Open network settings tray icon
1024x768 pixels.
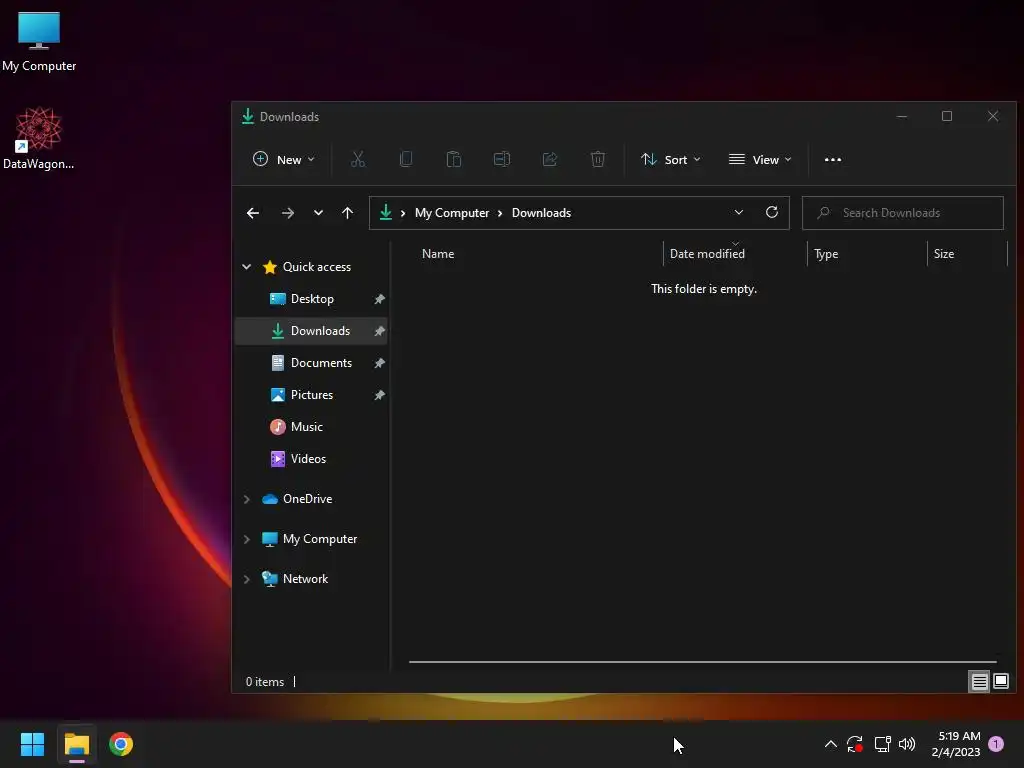(882, 744)
